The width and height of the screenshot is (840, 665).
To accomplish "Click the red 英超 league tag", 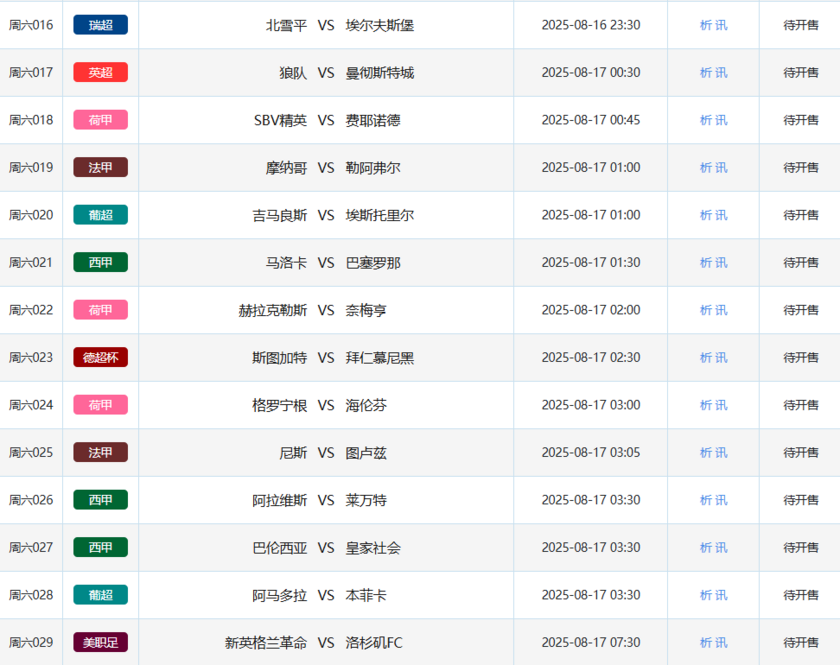I will point(100,72).
